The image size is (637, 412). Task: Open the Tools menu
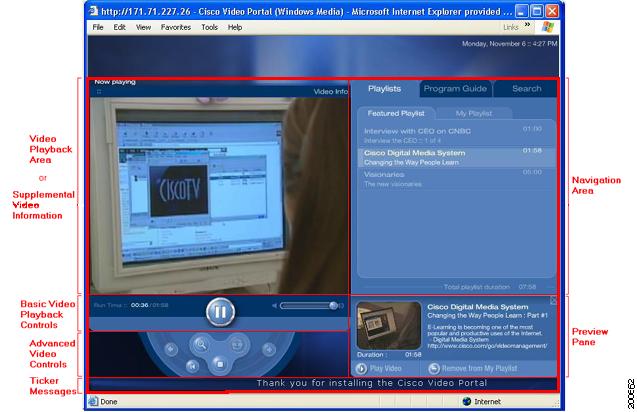[210, 27]
